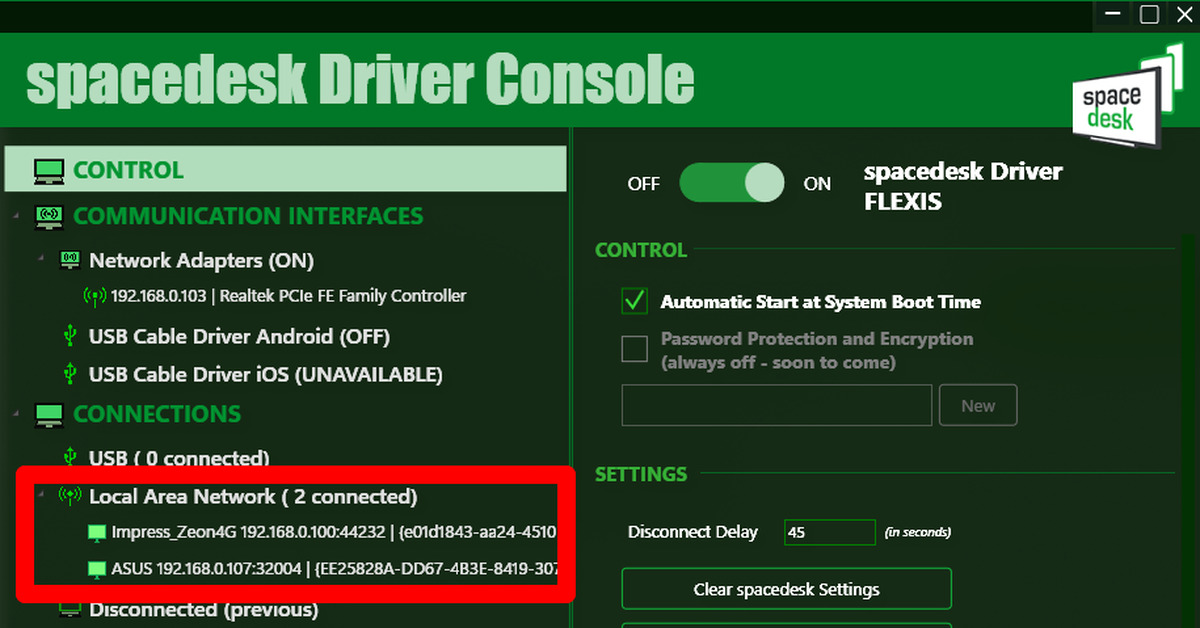
Task: Click the New password button
Action: tap(977, 406)
